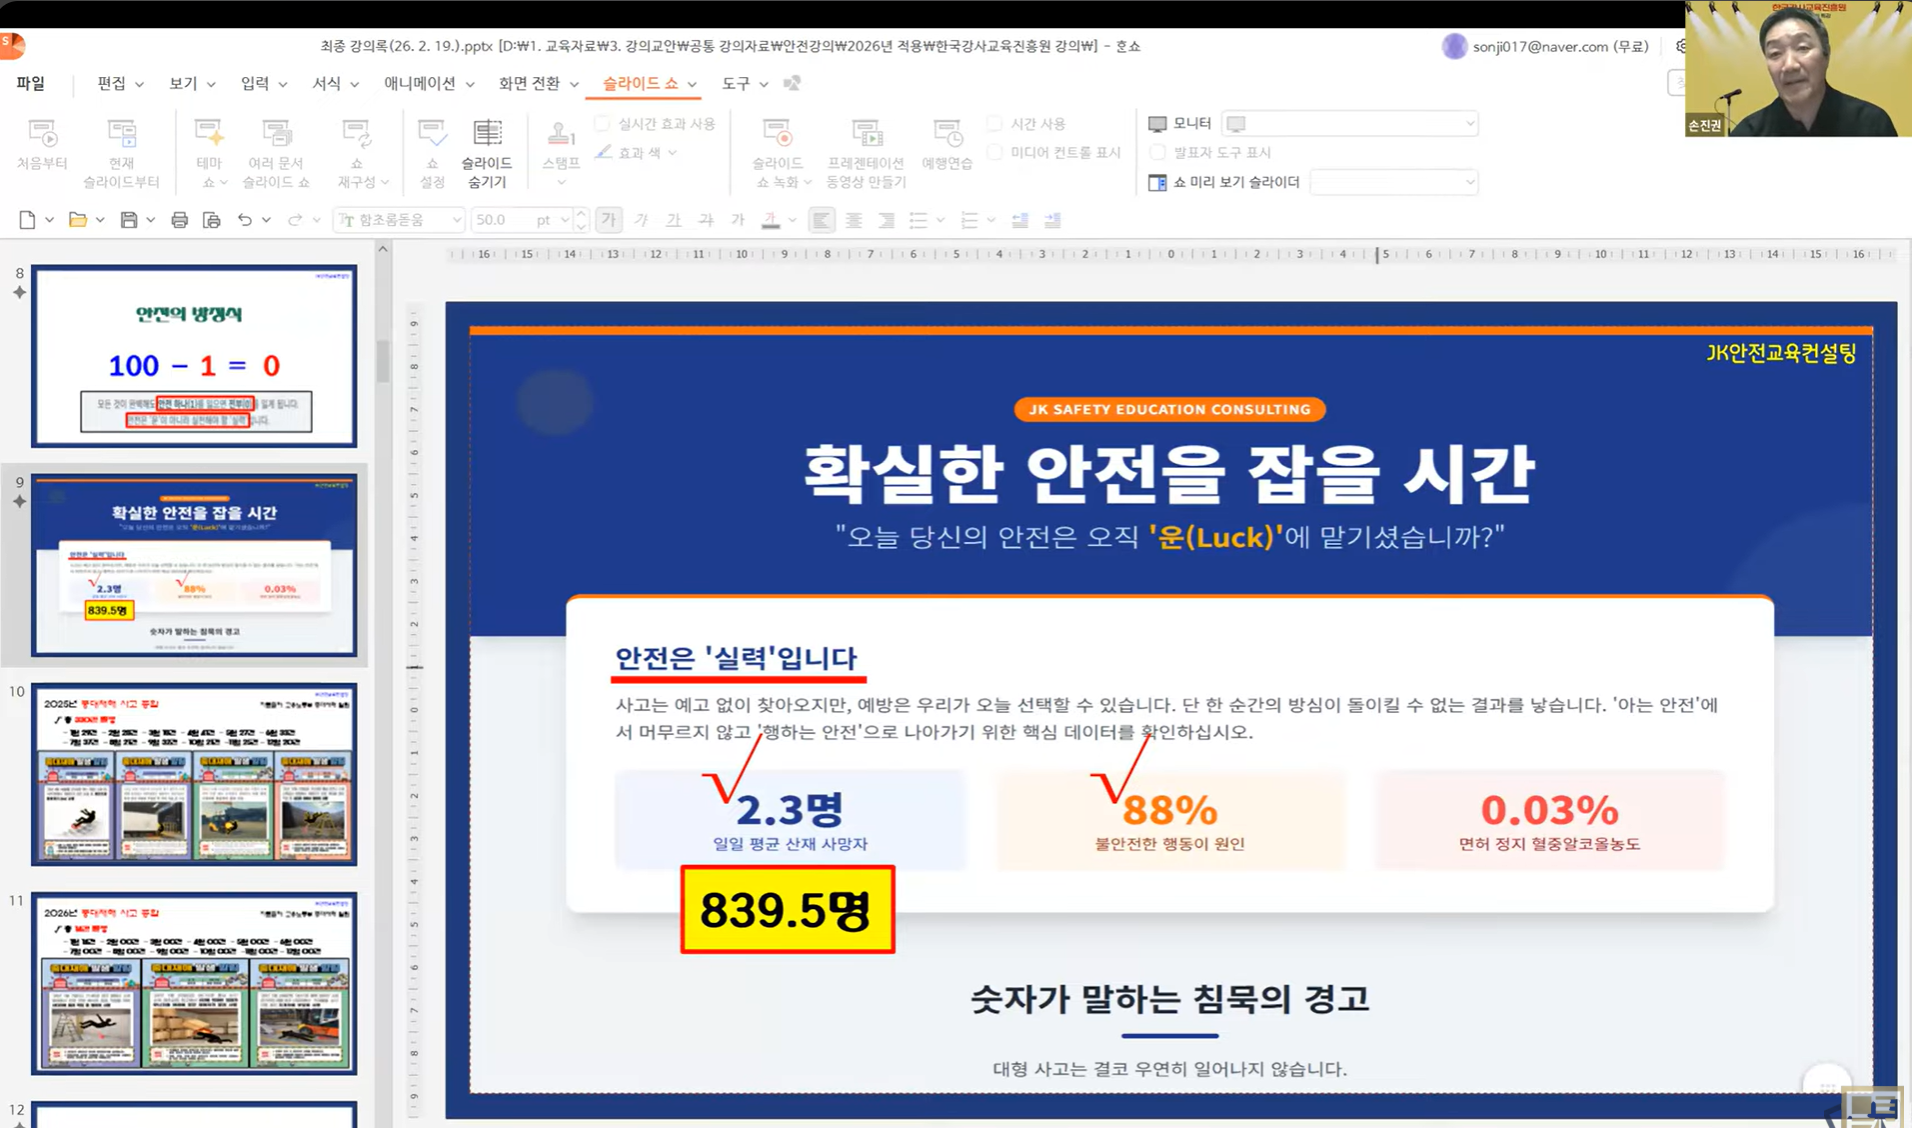Viewport: 1912px width, 1128px height.
Task: Click the yellow 839.5명 box on slide
Action: pyautogui.click(x=788, y=909)
